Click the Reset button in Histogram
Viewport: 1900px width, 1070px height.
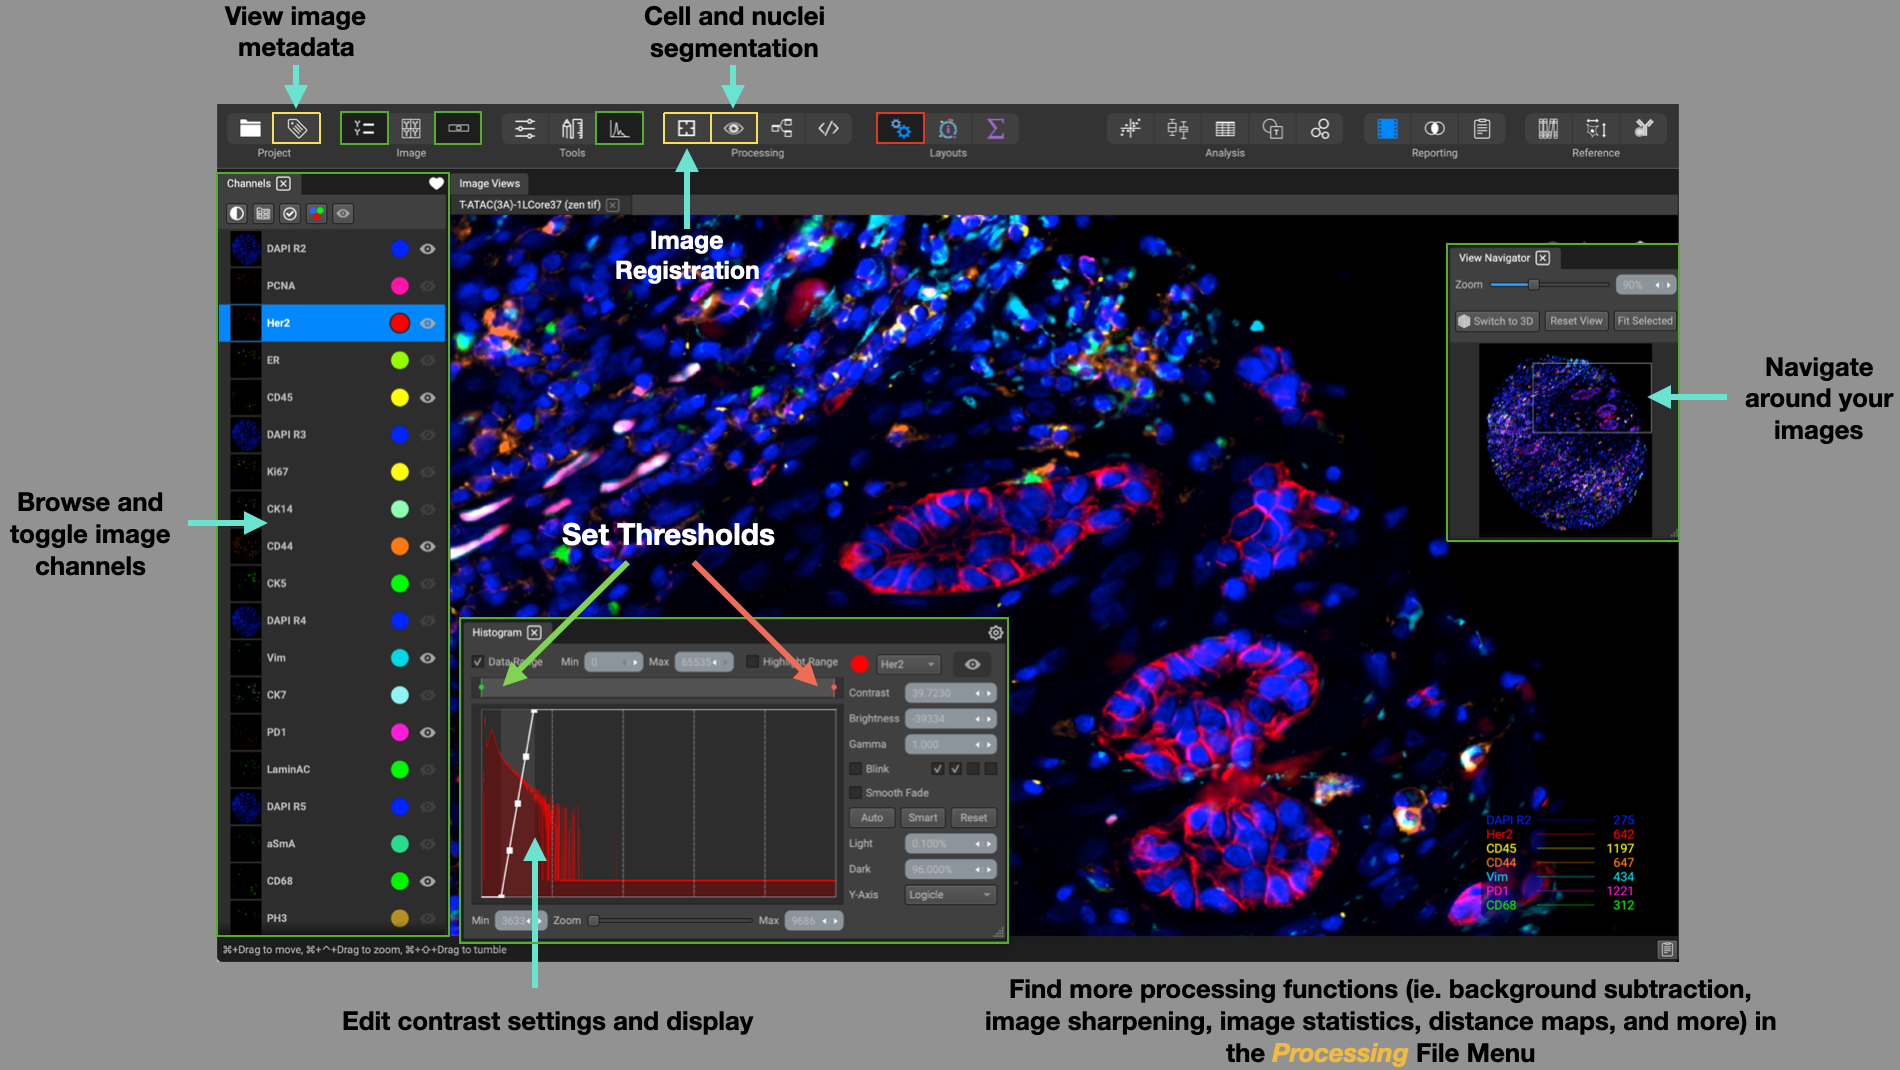coord(973,818)
